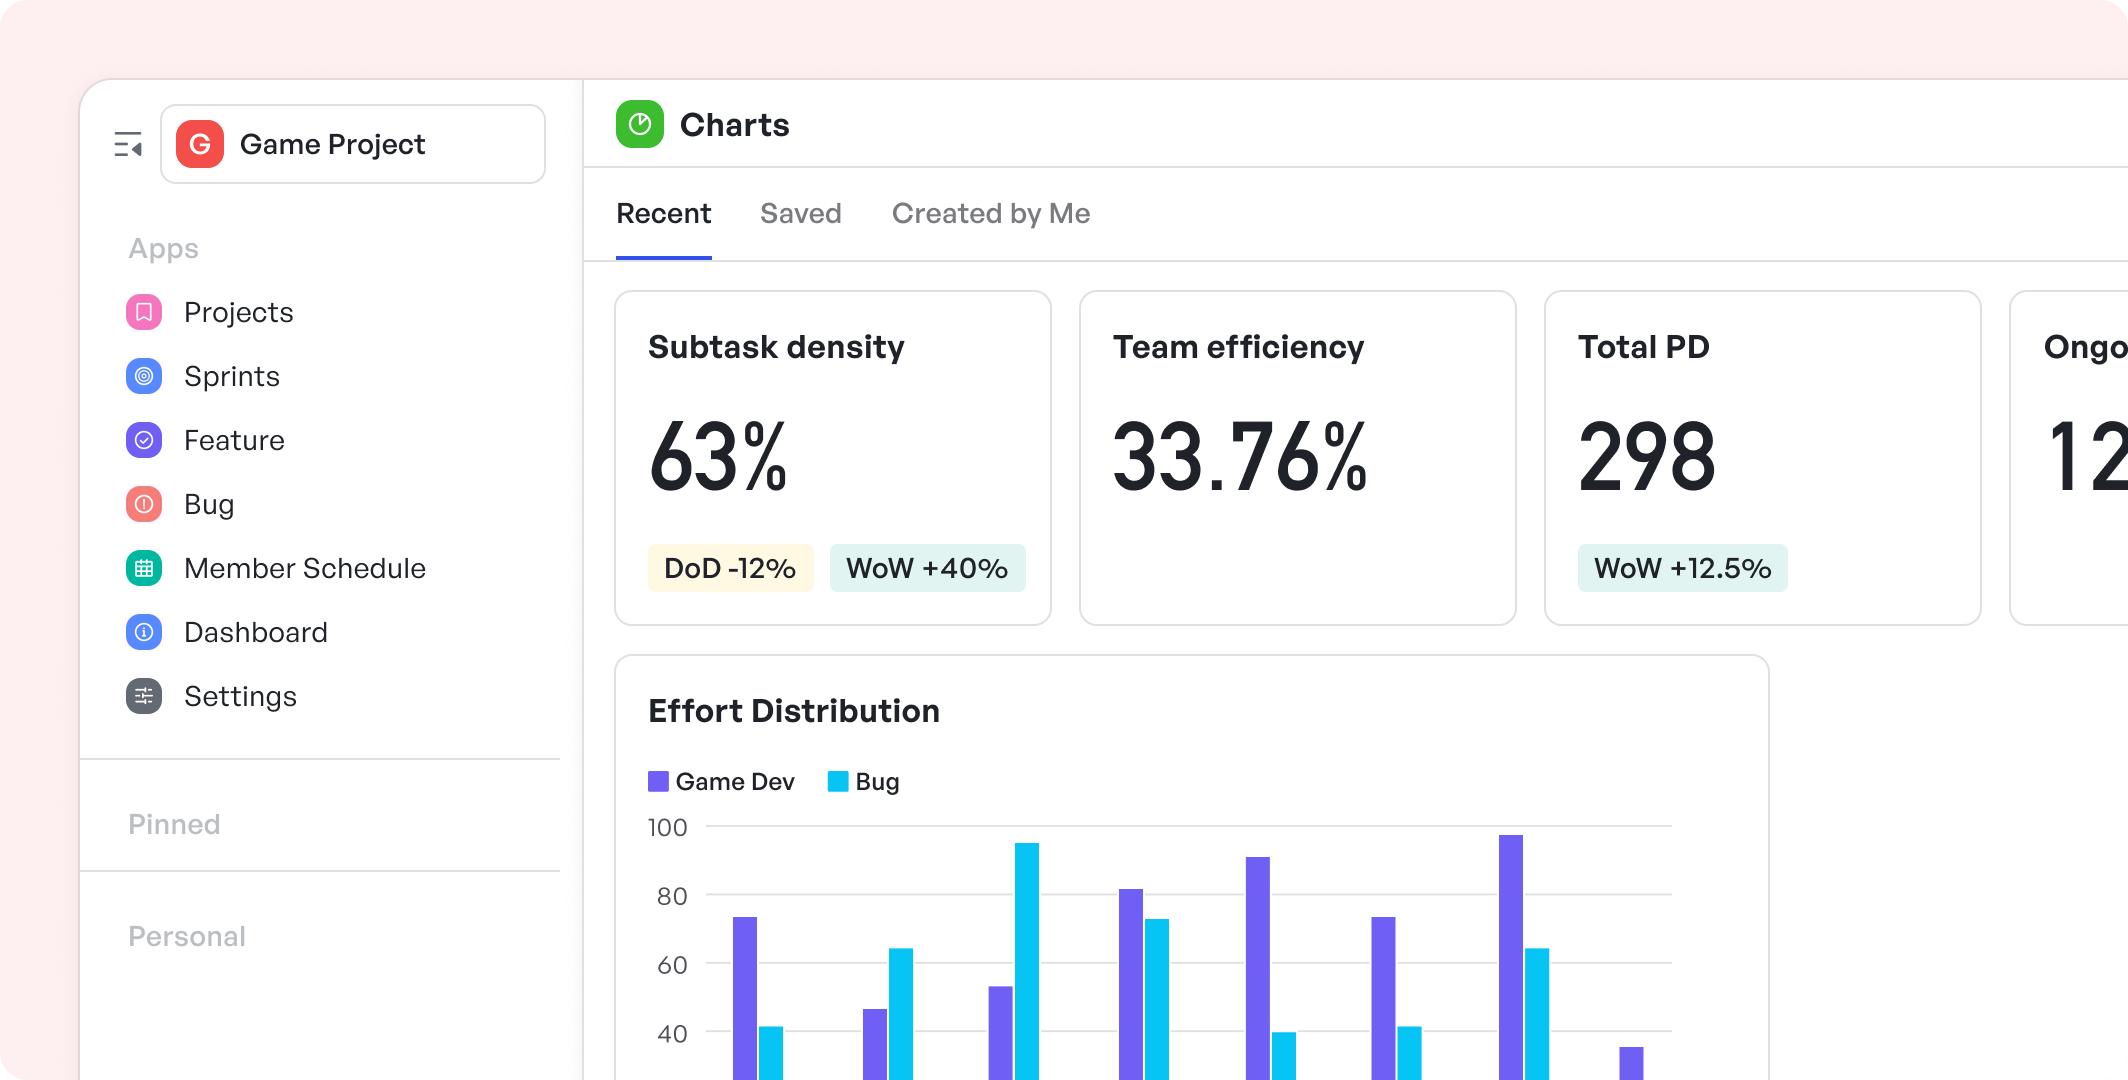Open the Total PD card
This screenshot has width=2128, height=1080.
pyautogui.click(x=1763, y=458)
